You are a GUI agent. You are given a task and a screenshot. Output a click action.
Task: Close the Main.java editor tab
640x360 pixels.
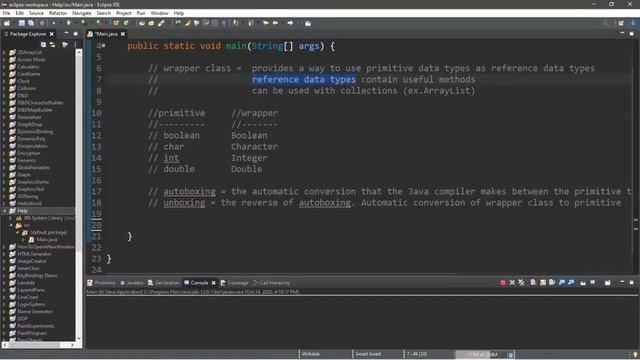pos(122,34)
